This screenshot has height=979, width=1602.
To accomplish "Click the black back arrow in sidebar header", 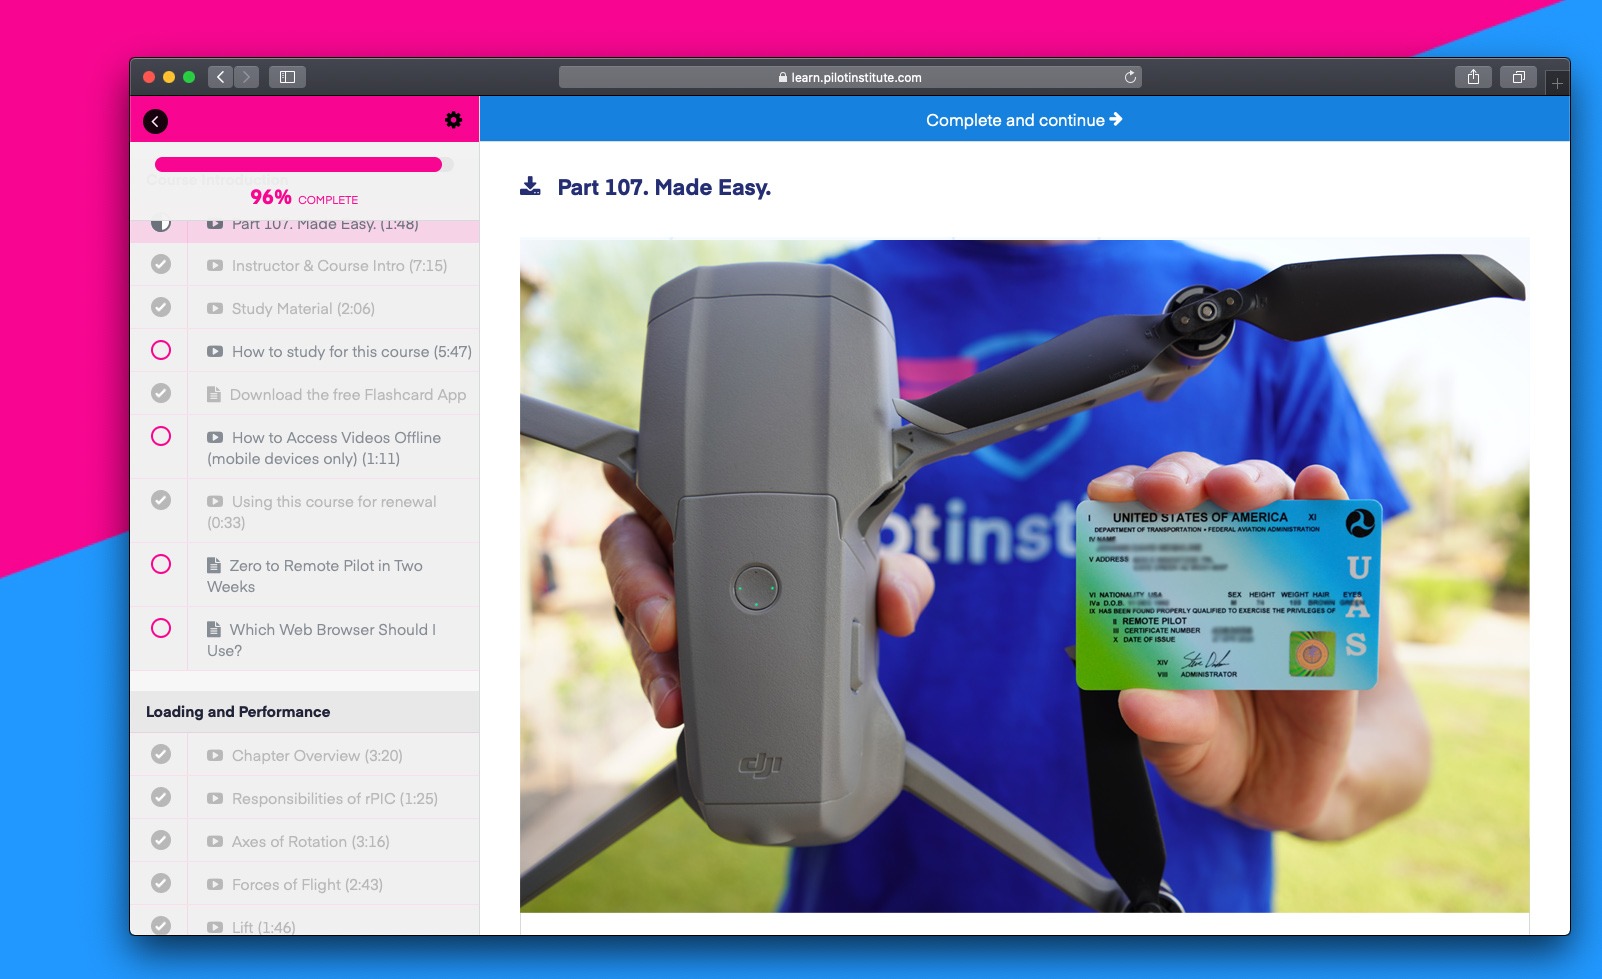I will click(155, 121).
